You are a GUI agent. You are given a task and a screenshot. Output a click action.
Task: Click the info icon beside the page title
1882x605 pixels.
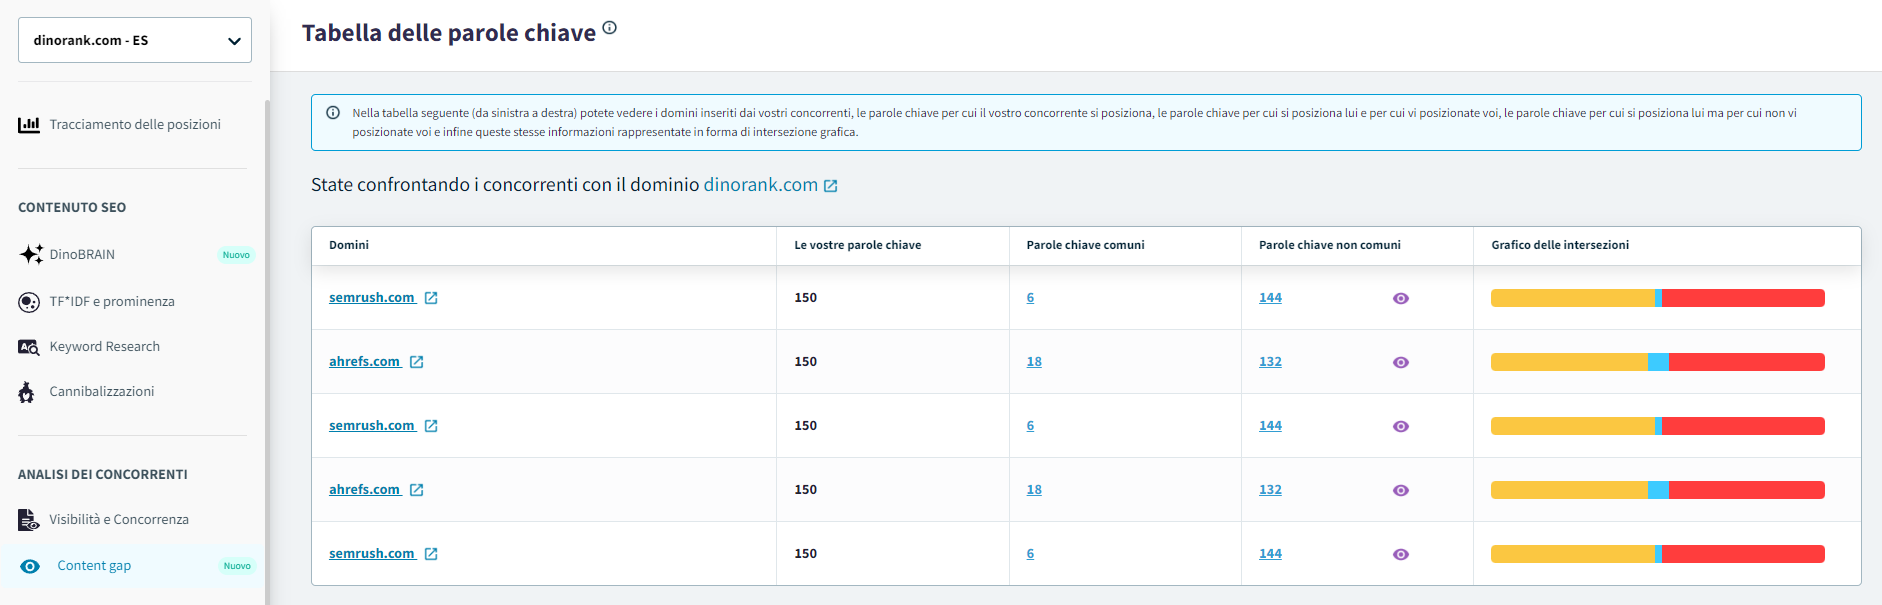[609, 28]
